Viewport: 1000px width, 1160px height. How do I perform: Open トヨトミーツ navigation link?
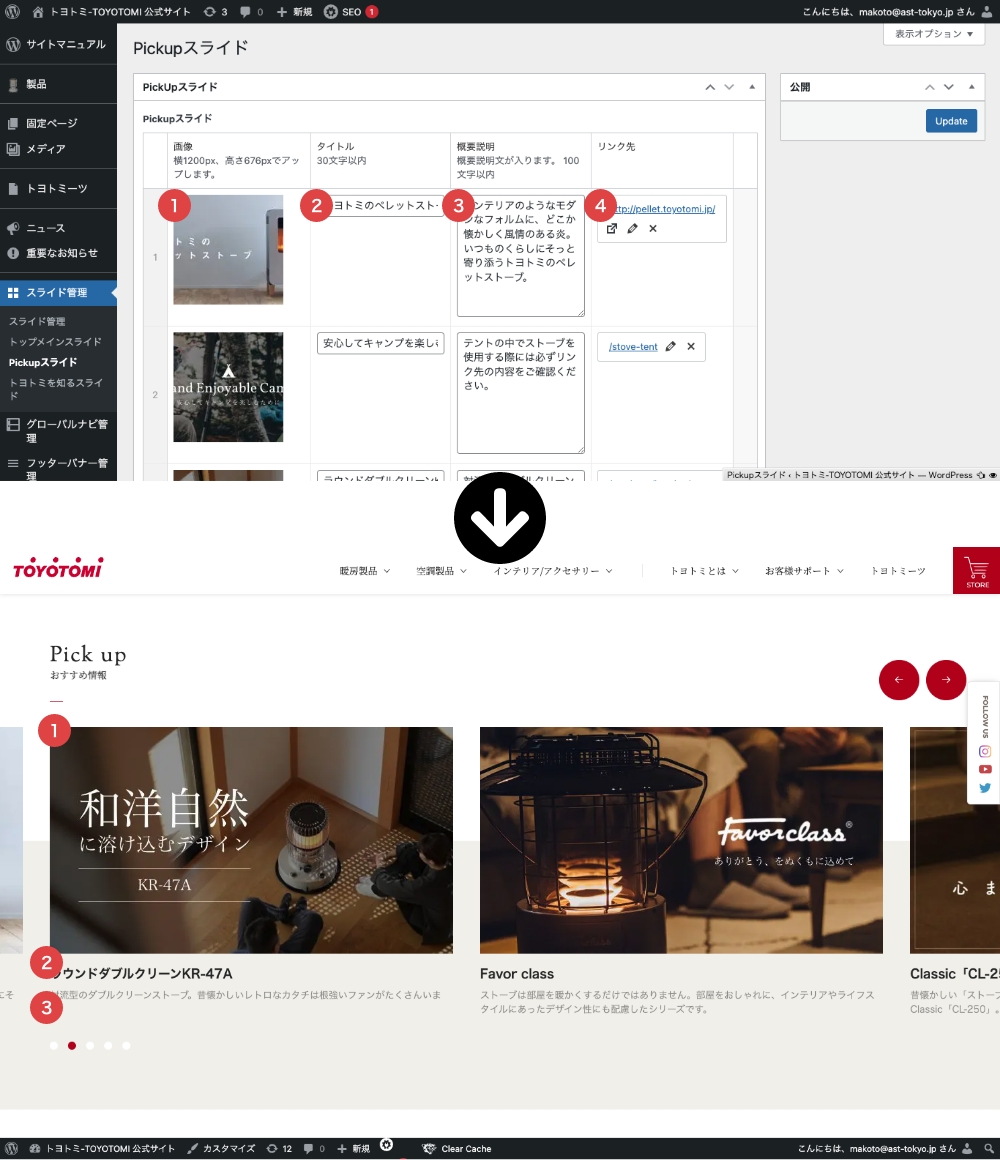coord(898,571)
